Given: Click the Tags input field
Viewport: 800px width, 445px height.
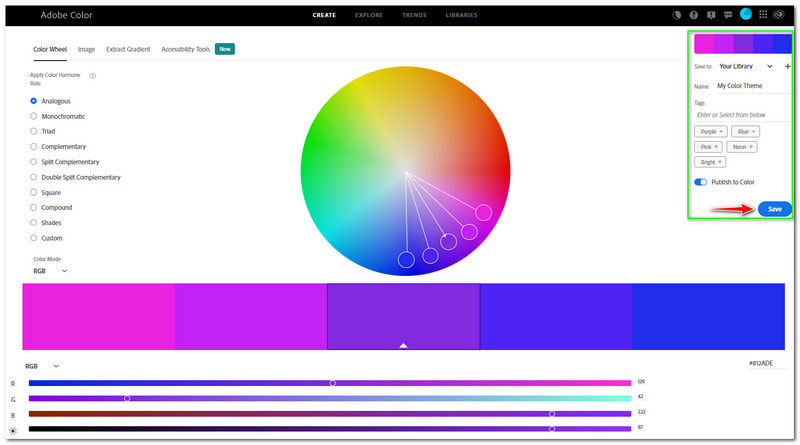Looking at the screenshot, I should [743, 115].
